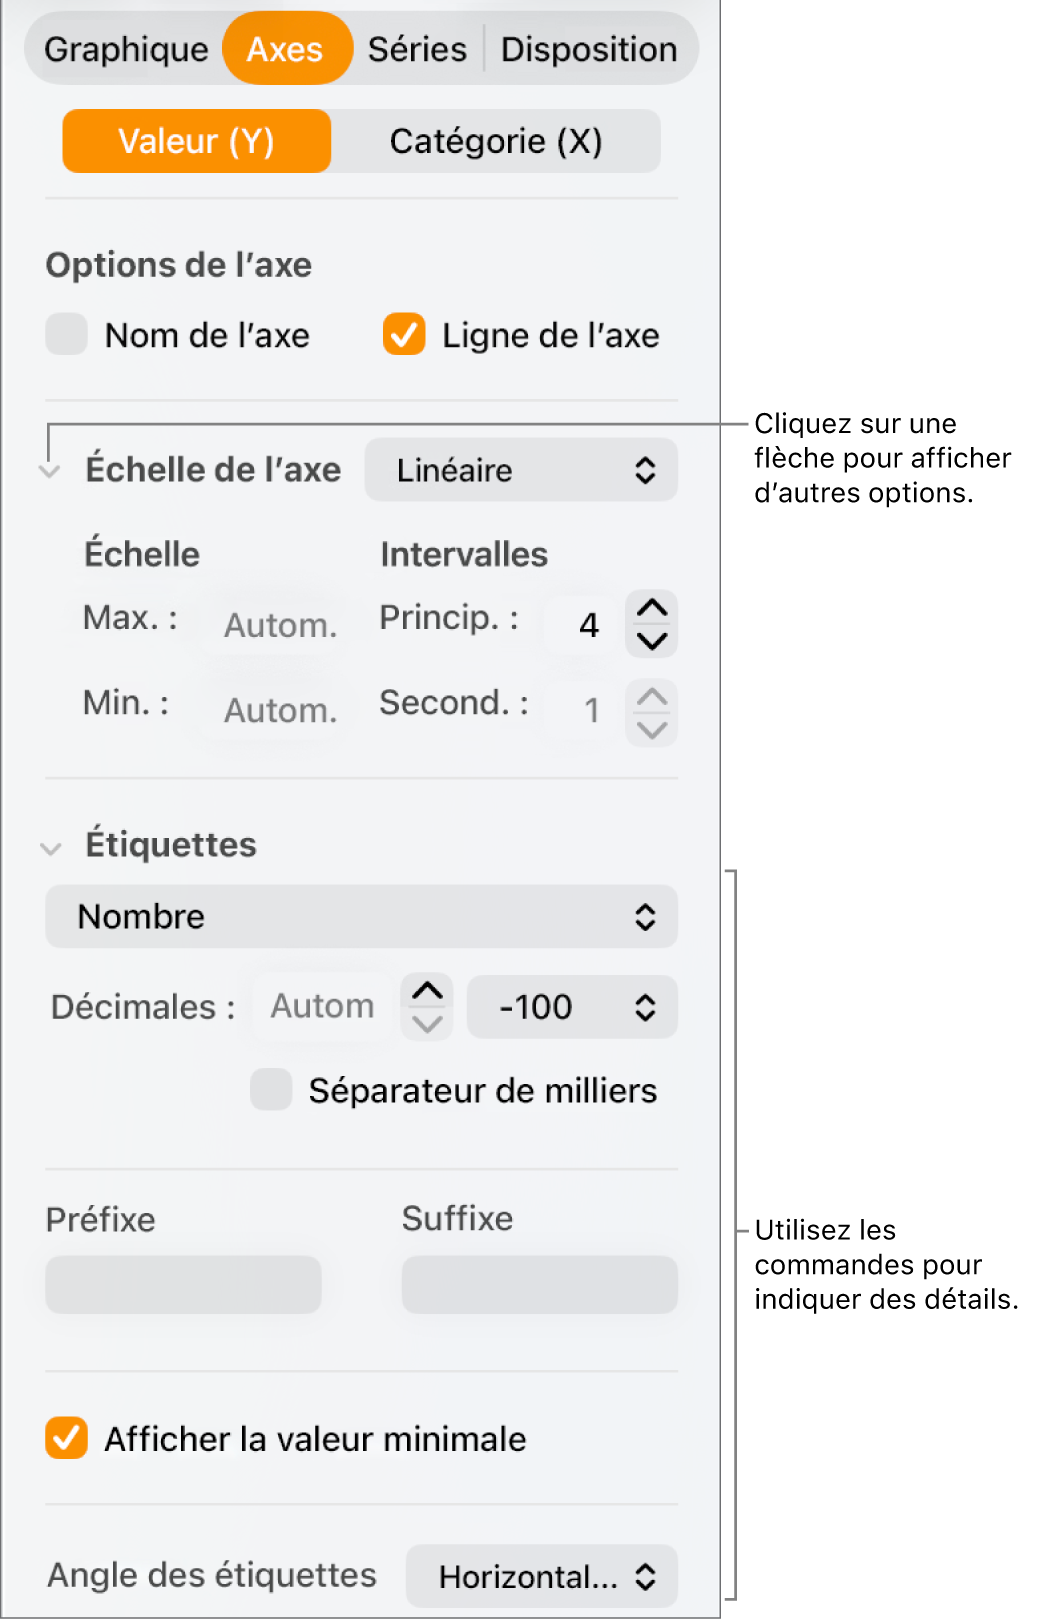Open the -100 negative number style dropdown

click(x=571, y=1007)
